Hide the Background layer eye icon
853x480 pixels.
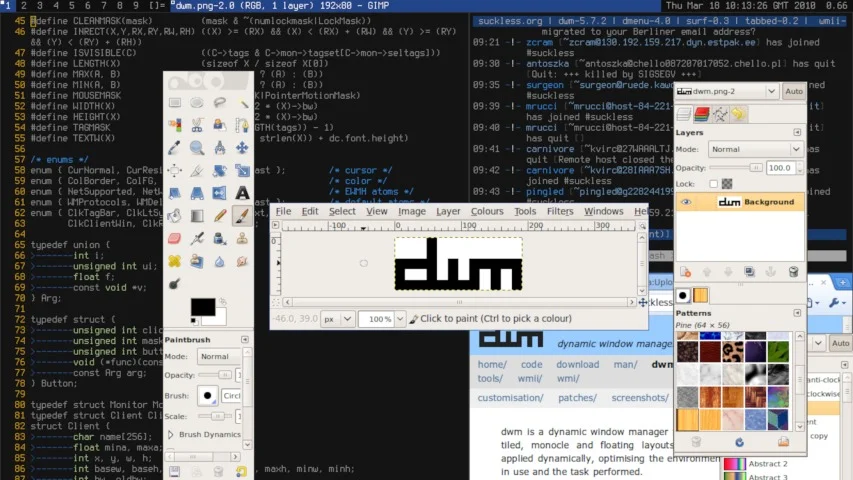pyautogui.click(x=686, y=202)
